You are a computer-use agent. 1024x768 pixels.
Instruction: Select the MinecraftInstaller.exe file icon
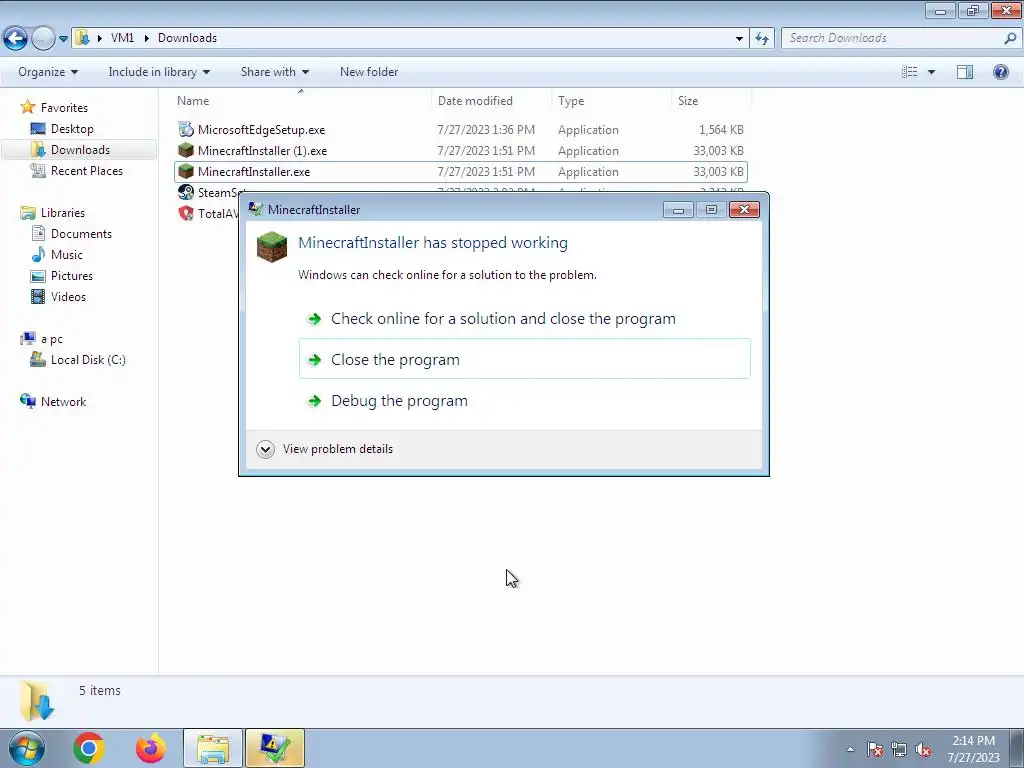tap(186, 171)
